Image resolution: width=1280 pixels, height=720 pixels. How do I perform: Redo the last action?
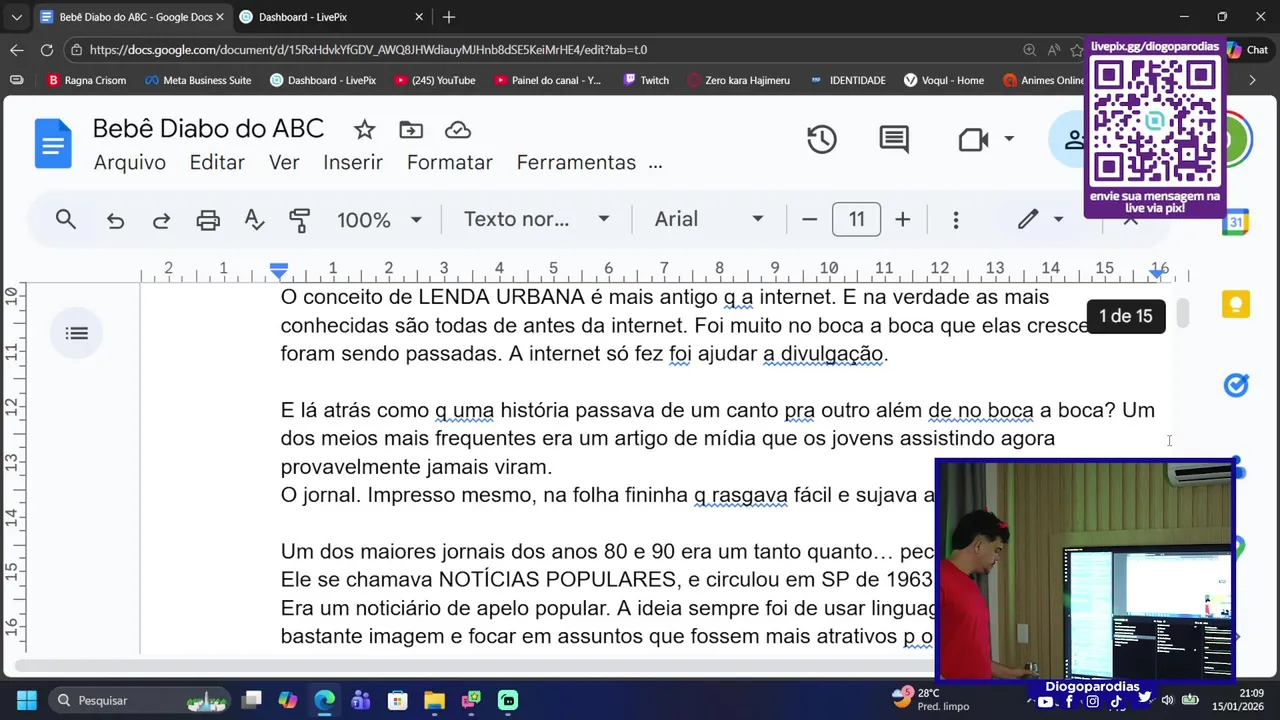click(161, 220)
